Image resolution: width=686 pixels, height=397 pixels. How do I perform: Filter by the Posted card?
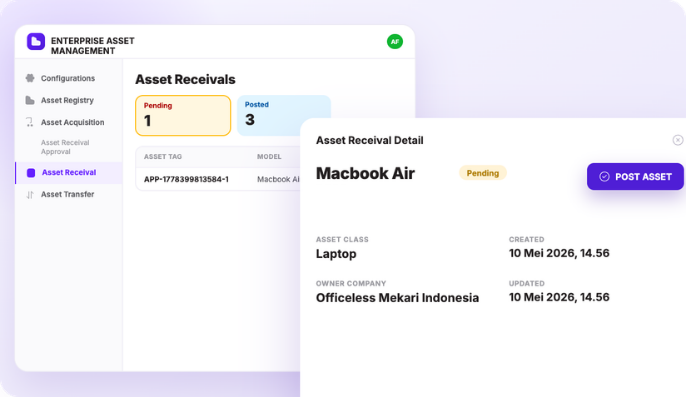coord(284,116)
